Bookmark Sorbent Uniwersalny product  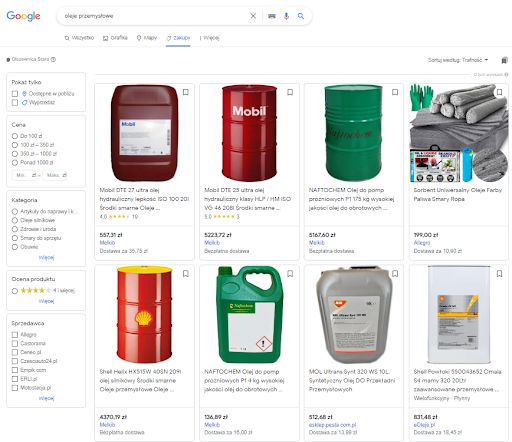pos(499,92)
